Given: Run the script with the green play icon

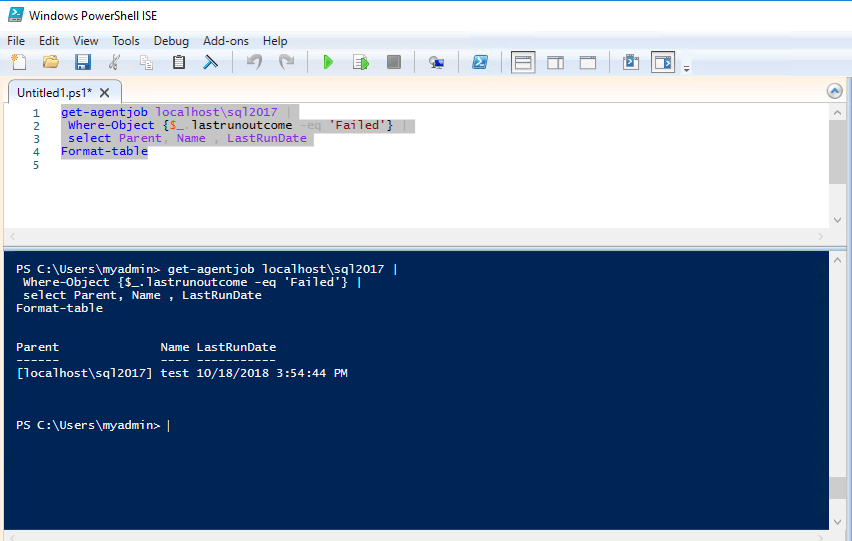Looking at the screenshot, I should [328, 62].
